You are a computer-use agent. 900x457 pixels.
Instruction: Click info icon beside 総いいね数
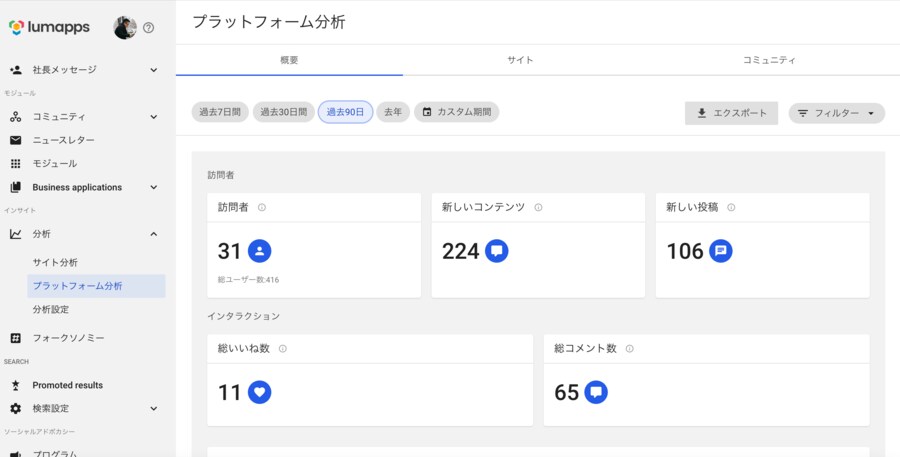tap(283, 349)
